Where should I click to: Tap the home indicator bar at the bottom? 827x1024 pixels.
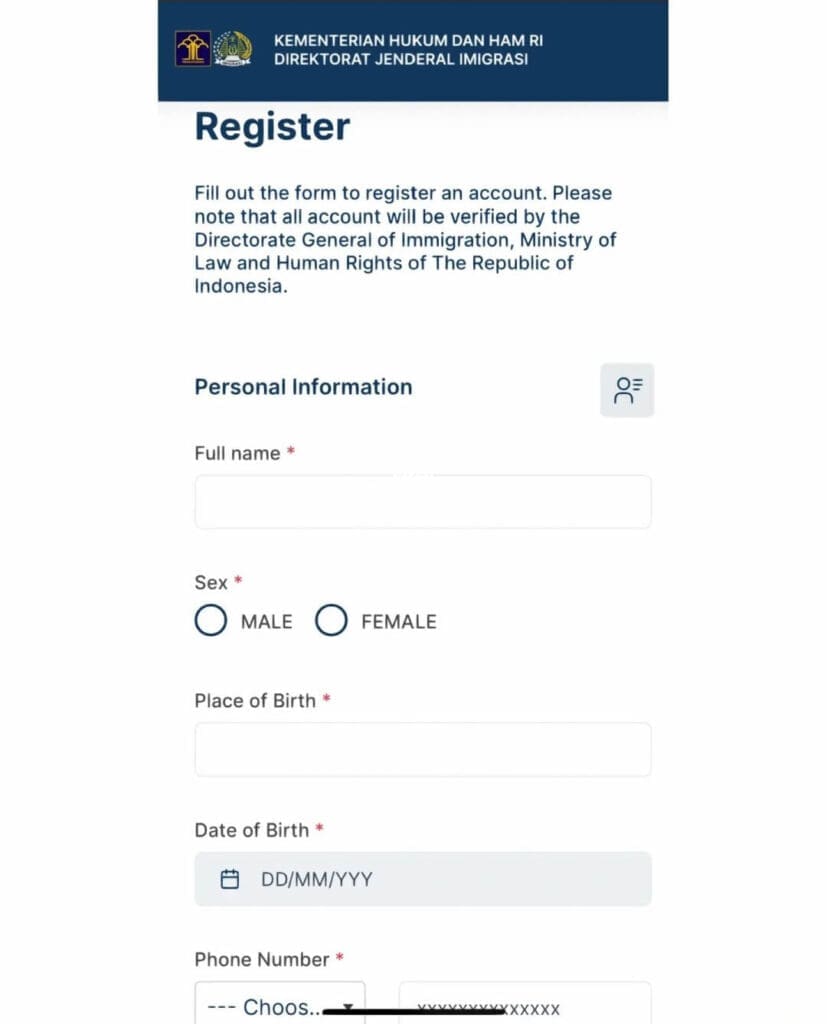point(413,1010)
